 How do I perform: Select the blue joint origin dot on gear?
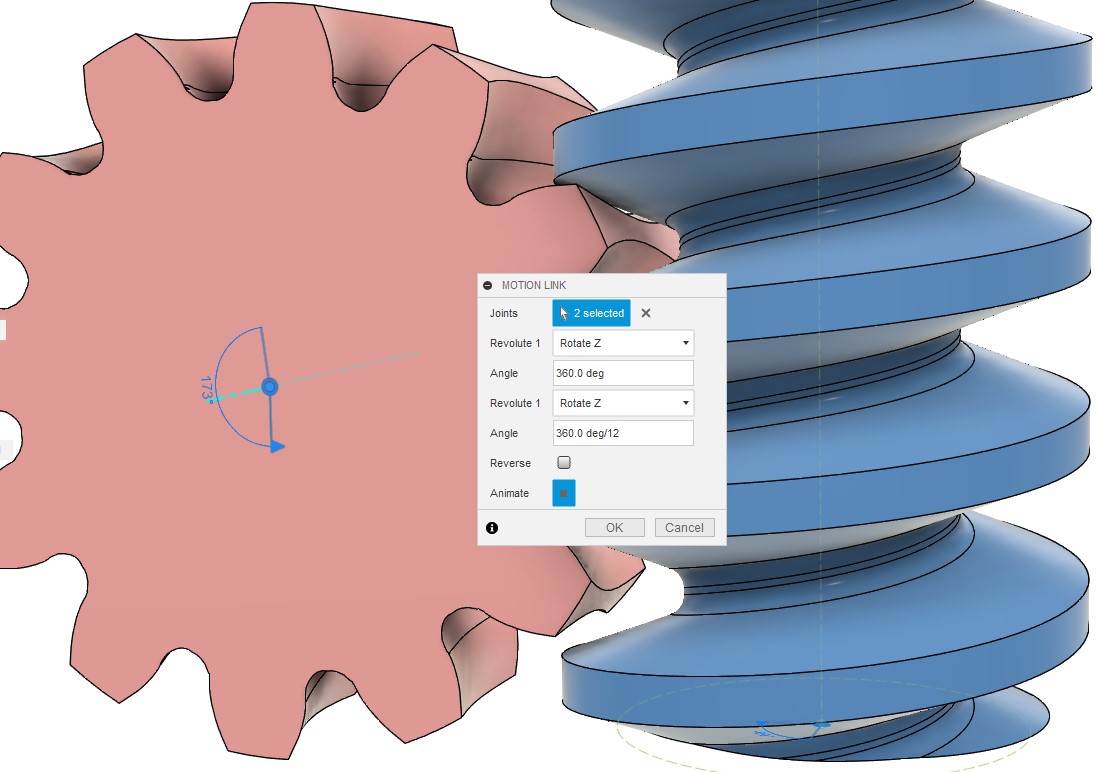tap(269, 386)
